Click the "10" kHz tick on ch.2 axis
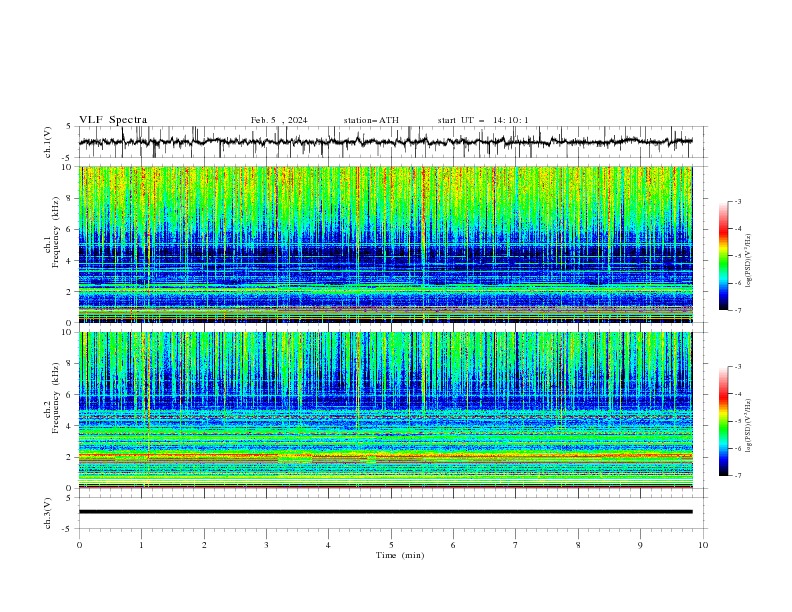Screen dimensions: 792x612 69,332
